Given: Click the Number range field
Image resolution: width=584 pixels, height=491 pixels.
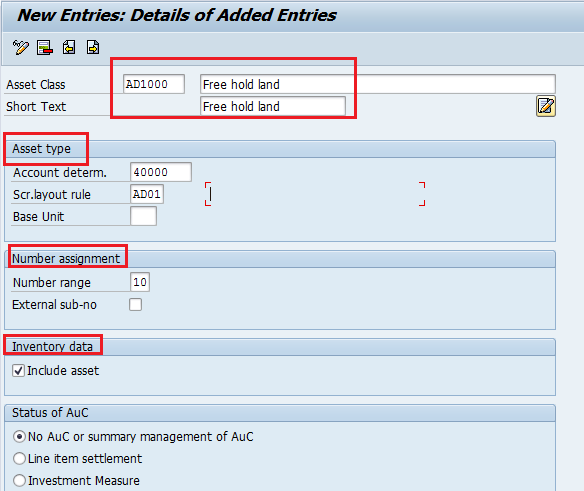Looking at the screenshot, I should 140,282.
